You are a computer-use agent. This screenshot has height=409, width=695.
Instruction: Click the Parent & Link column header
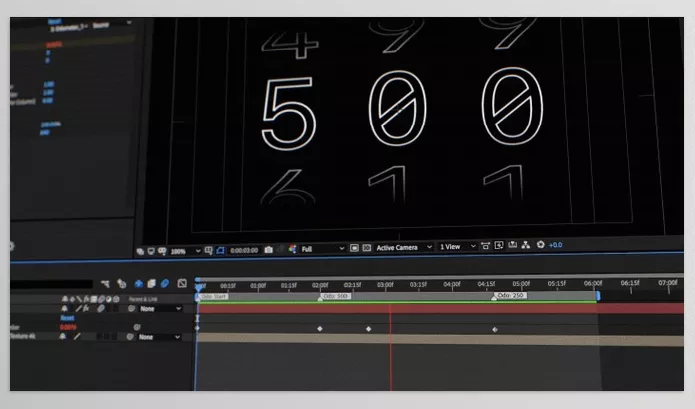(x=143, y=299)
